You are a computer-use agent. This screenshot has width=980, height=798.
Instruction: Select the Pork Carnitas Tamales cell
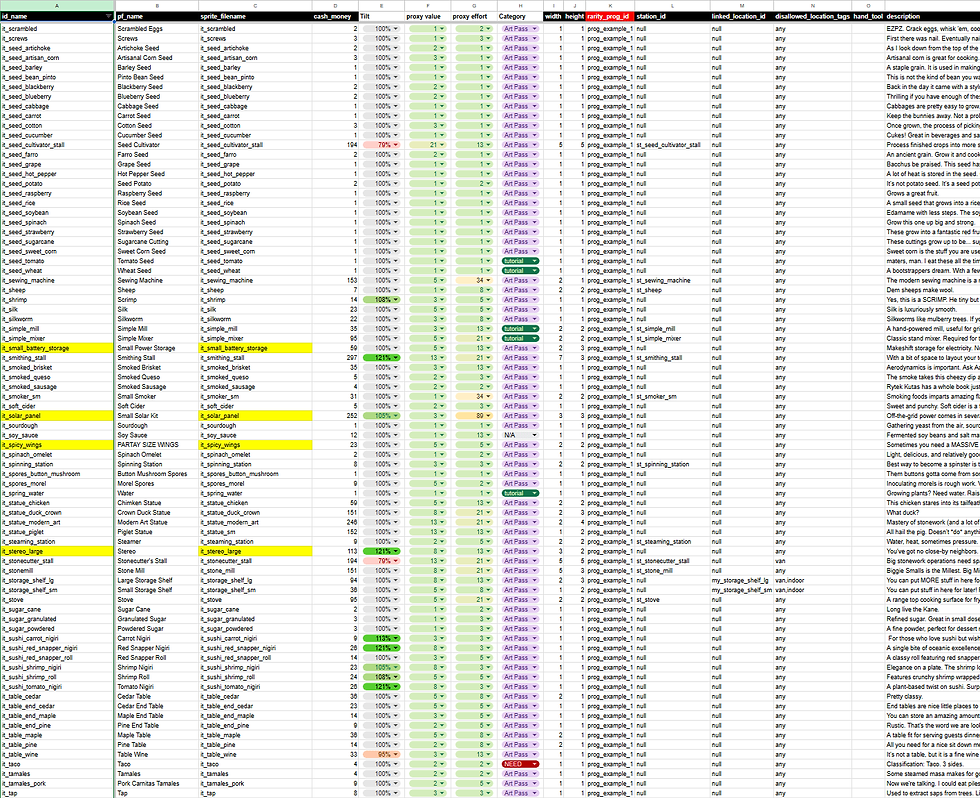coord(157,784)
